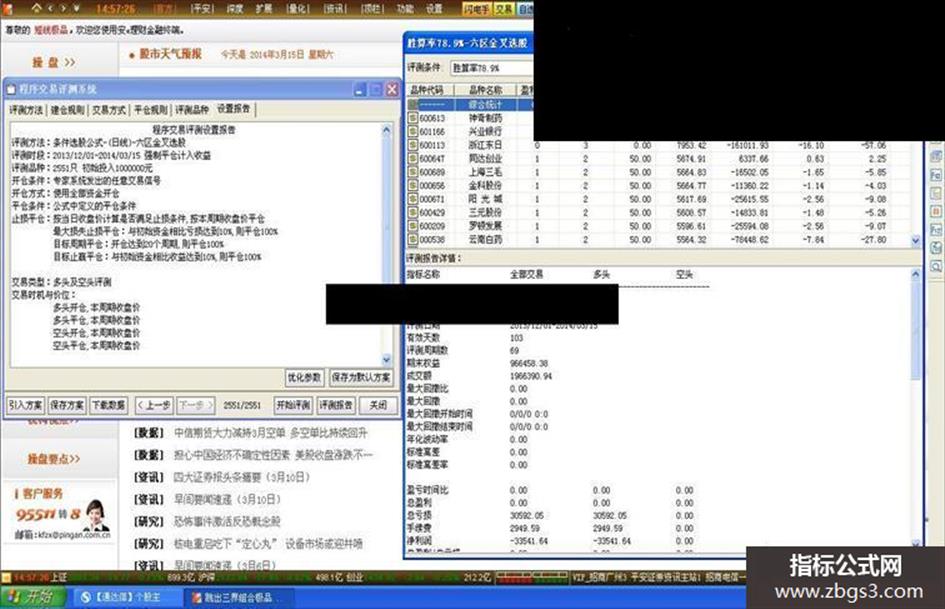Switch to the 【通达信】个股主 taskbar window
This screenshot has width=945, height=609.
(x=128, y=598)
